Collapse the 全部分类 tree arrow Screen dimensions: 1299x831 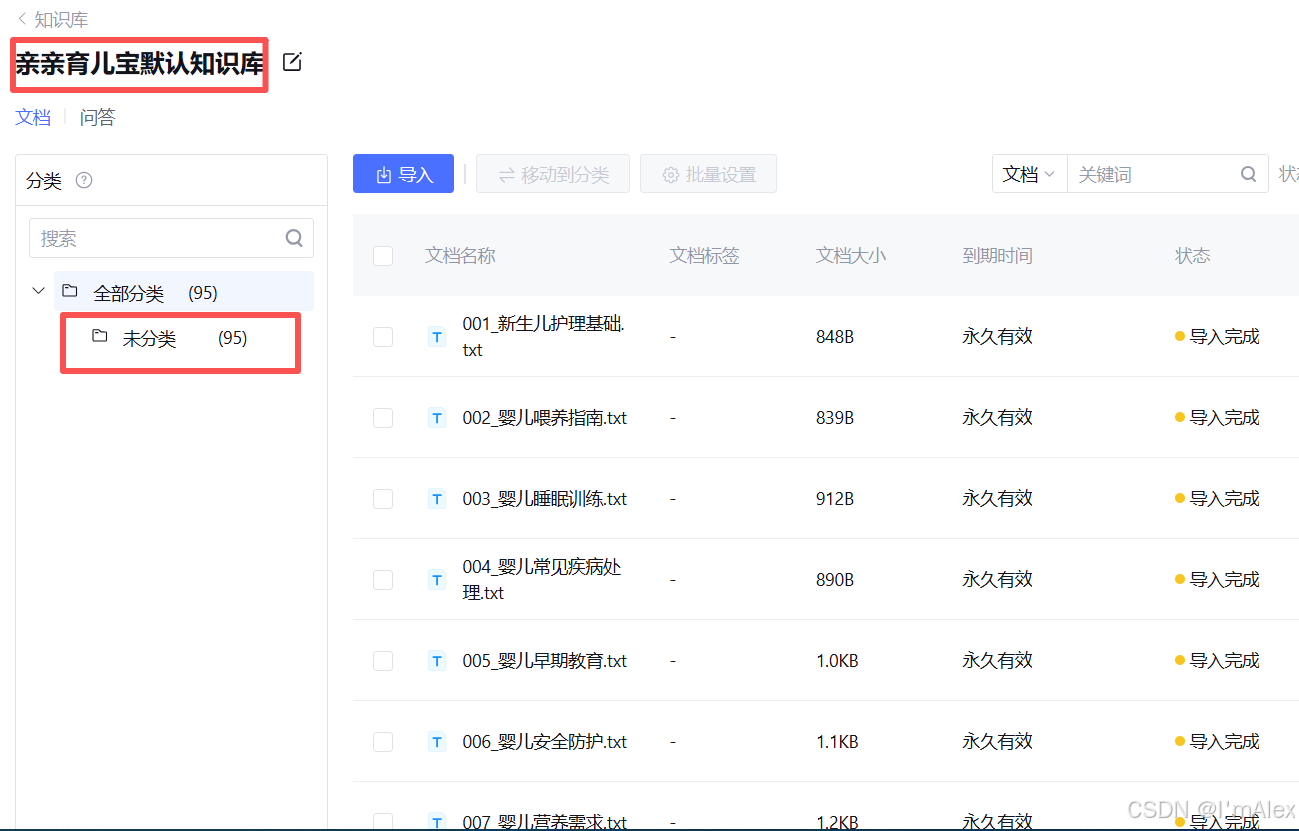tap(38, 291)
